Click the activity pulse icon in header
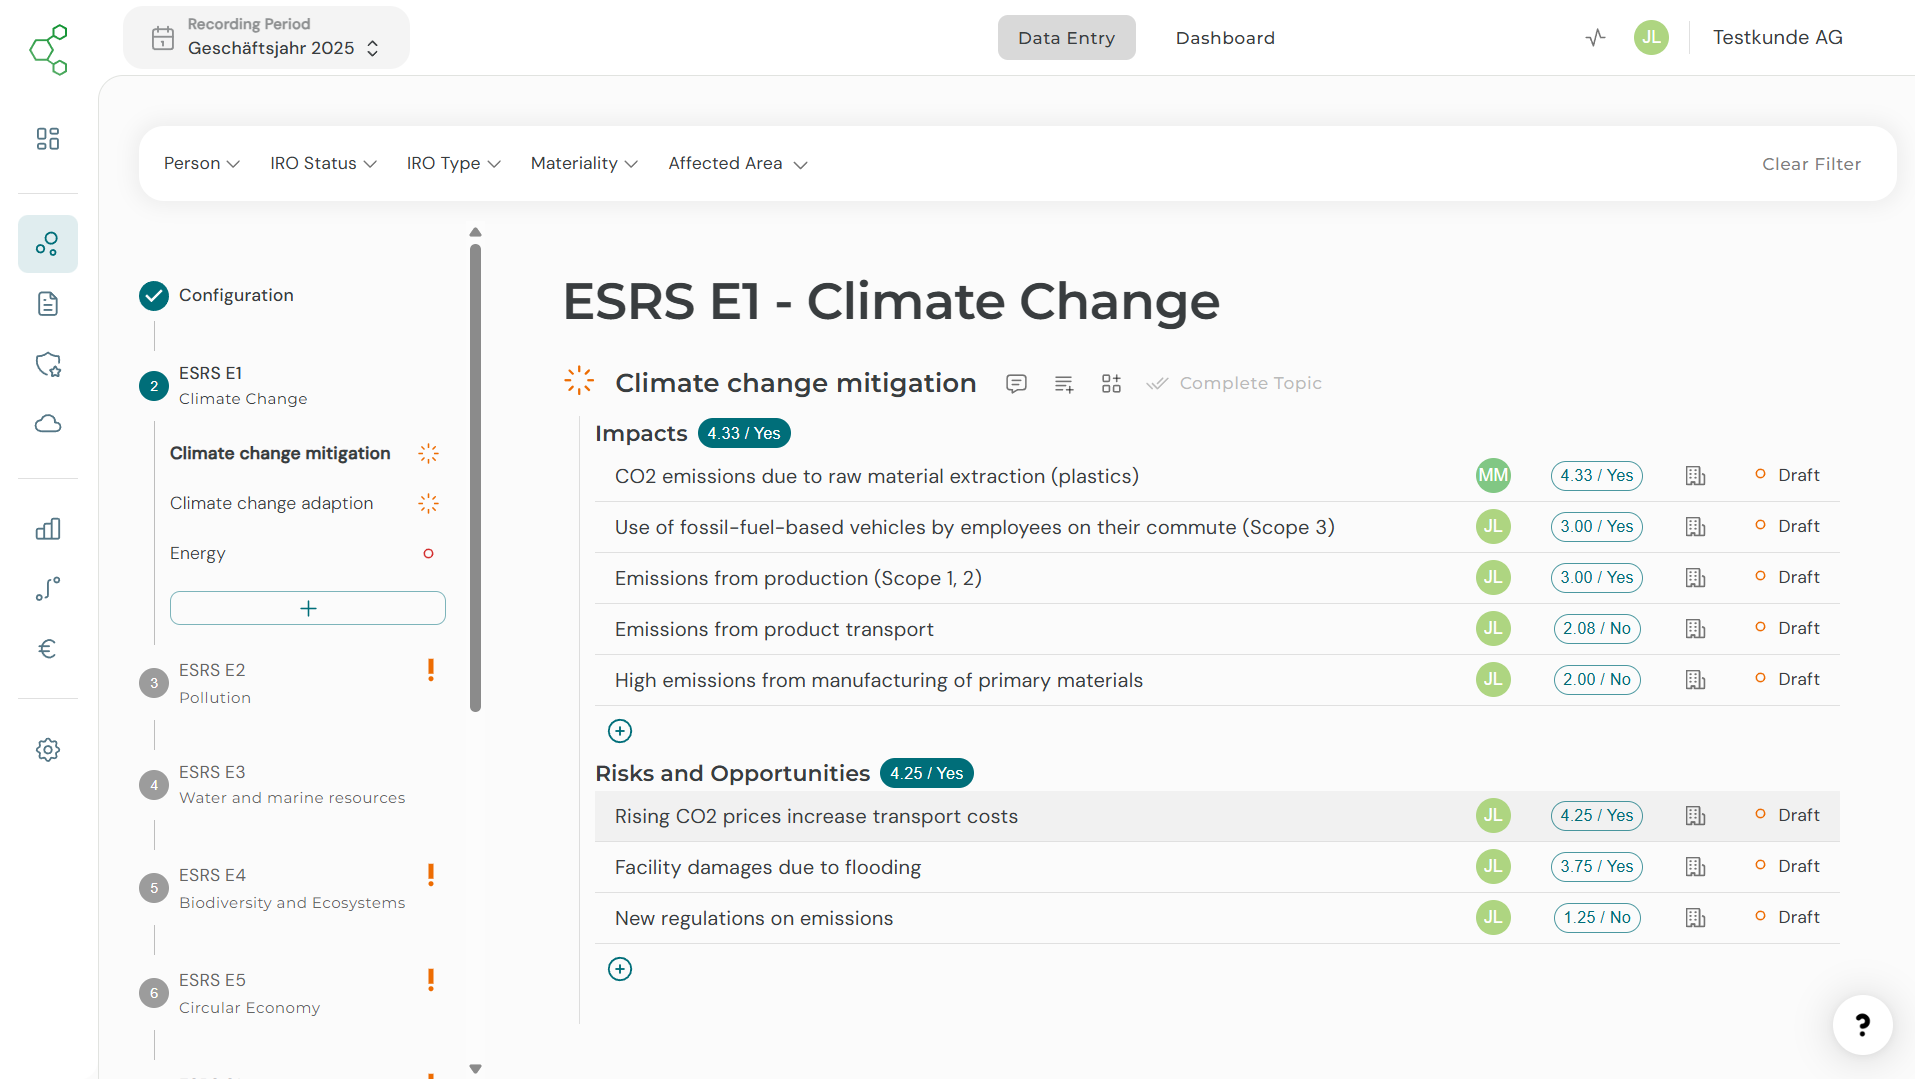 point(1595,38)
